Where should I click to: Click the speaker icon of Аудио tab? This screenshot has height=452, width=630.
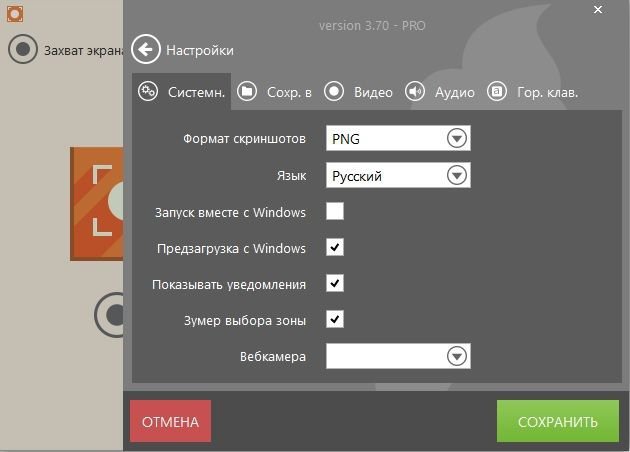click(415, 92)
